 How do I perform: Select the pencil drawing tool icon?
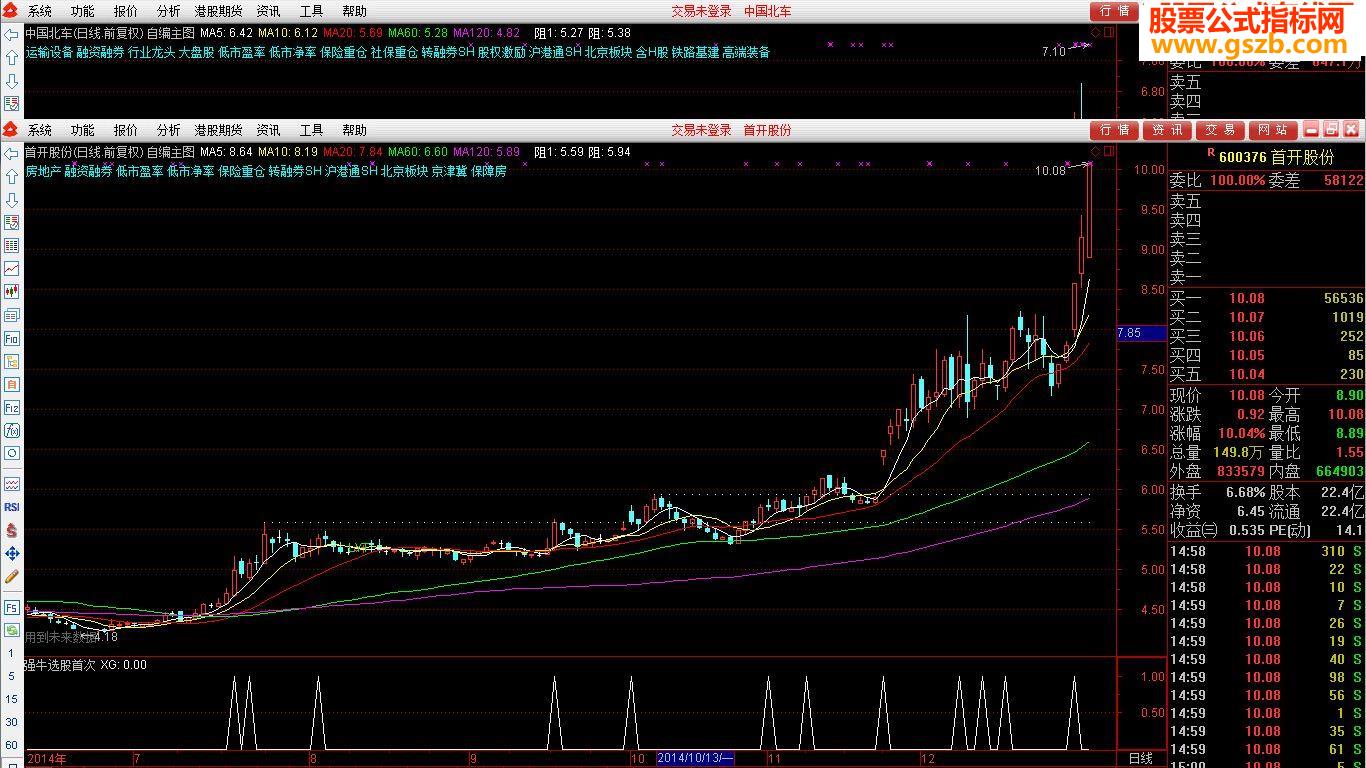(x=11, y=576)
